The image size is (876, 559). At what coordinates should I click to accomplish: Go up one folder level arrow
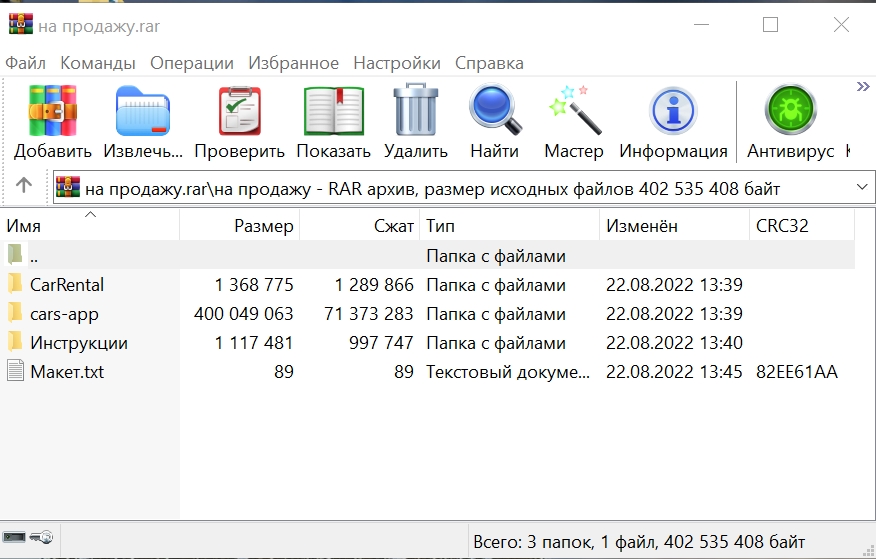24,186
